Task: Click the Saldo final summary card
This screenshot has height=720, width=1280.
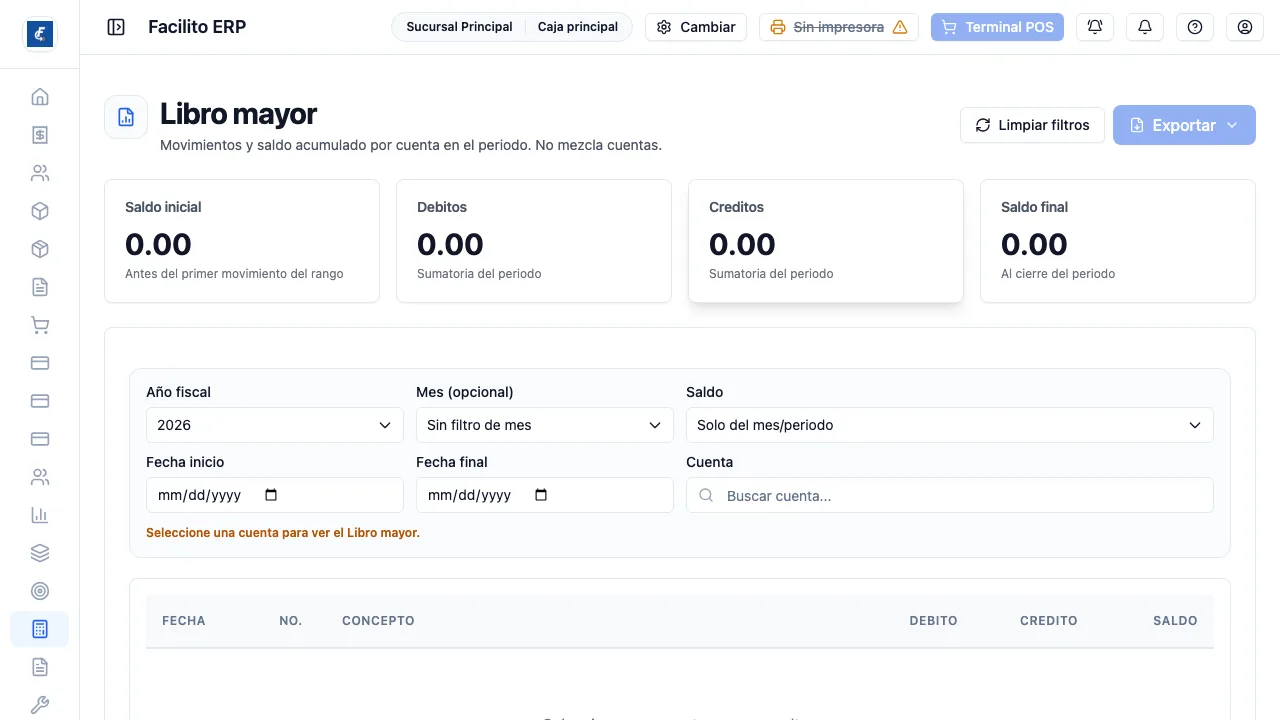Action: point(1118,241)
